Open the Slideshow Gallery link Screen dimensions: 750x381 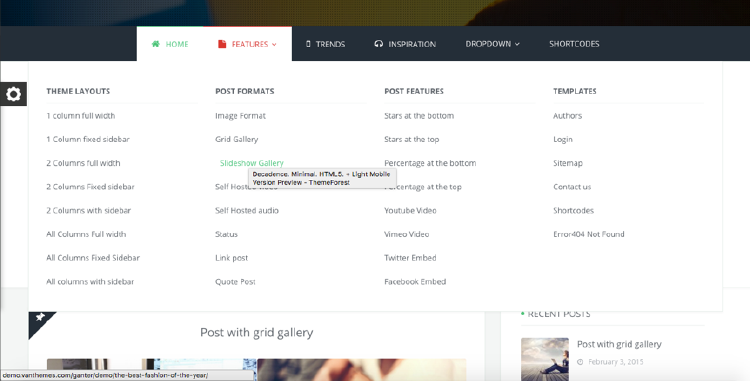coord(252,163)
